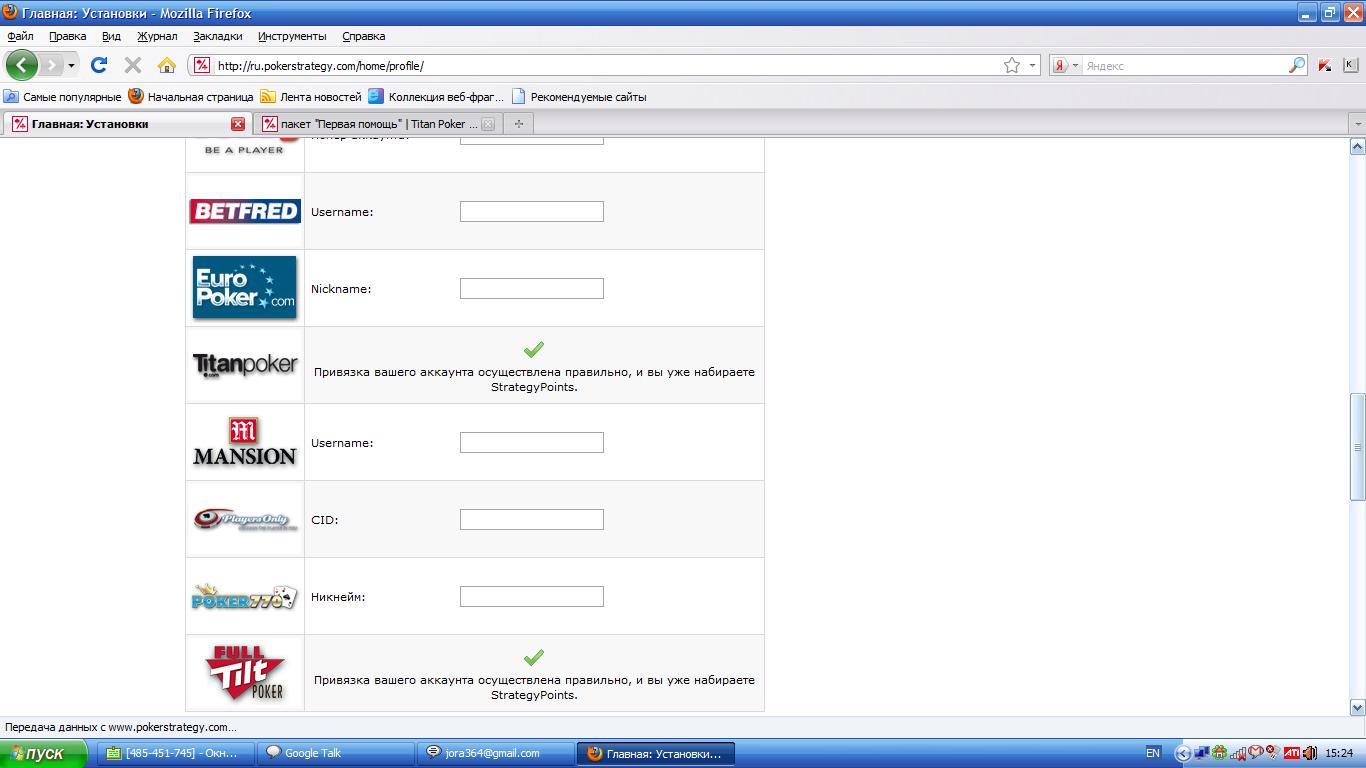This screenshot has height=768, width=1366.
Task: Switch to jora364@gmail.com taskbar window
Action: 495,753
